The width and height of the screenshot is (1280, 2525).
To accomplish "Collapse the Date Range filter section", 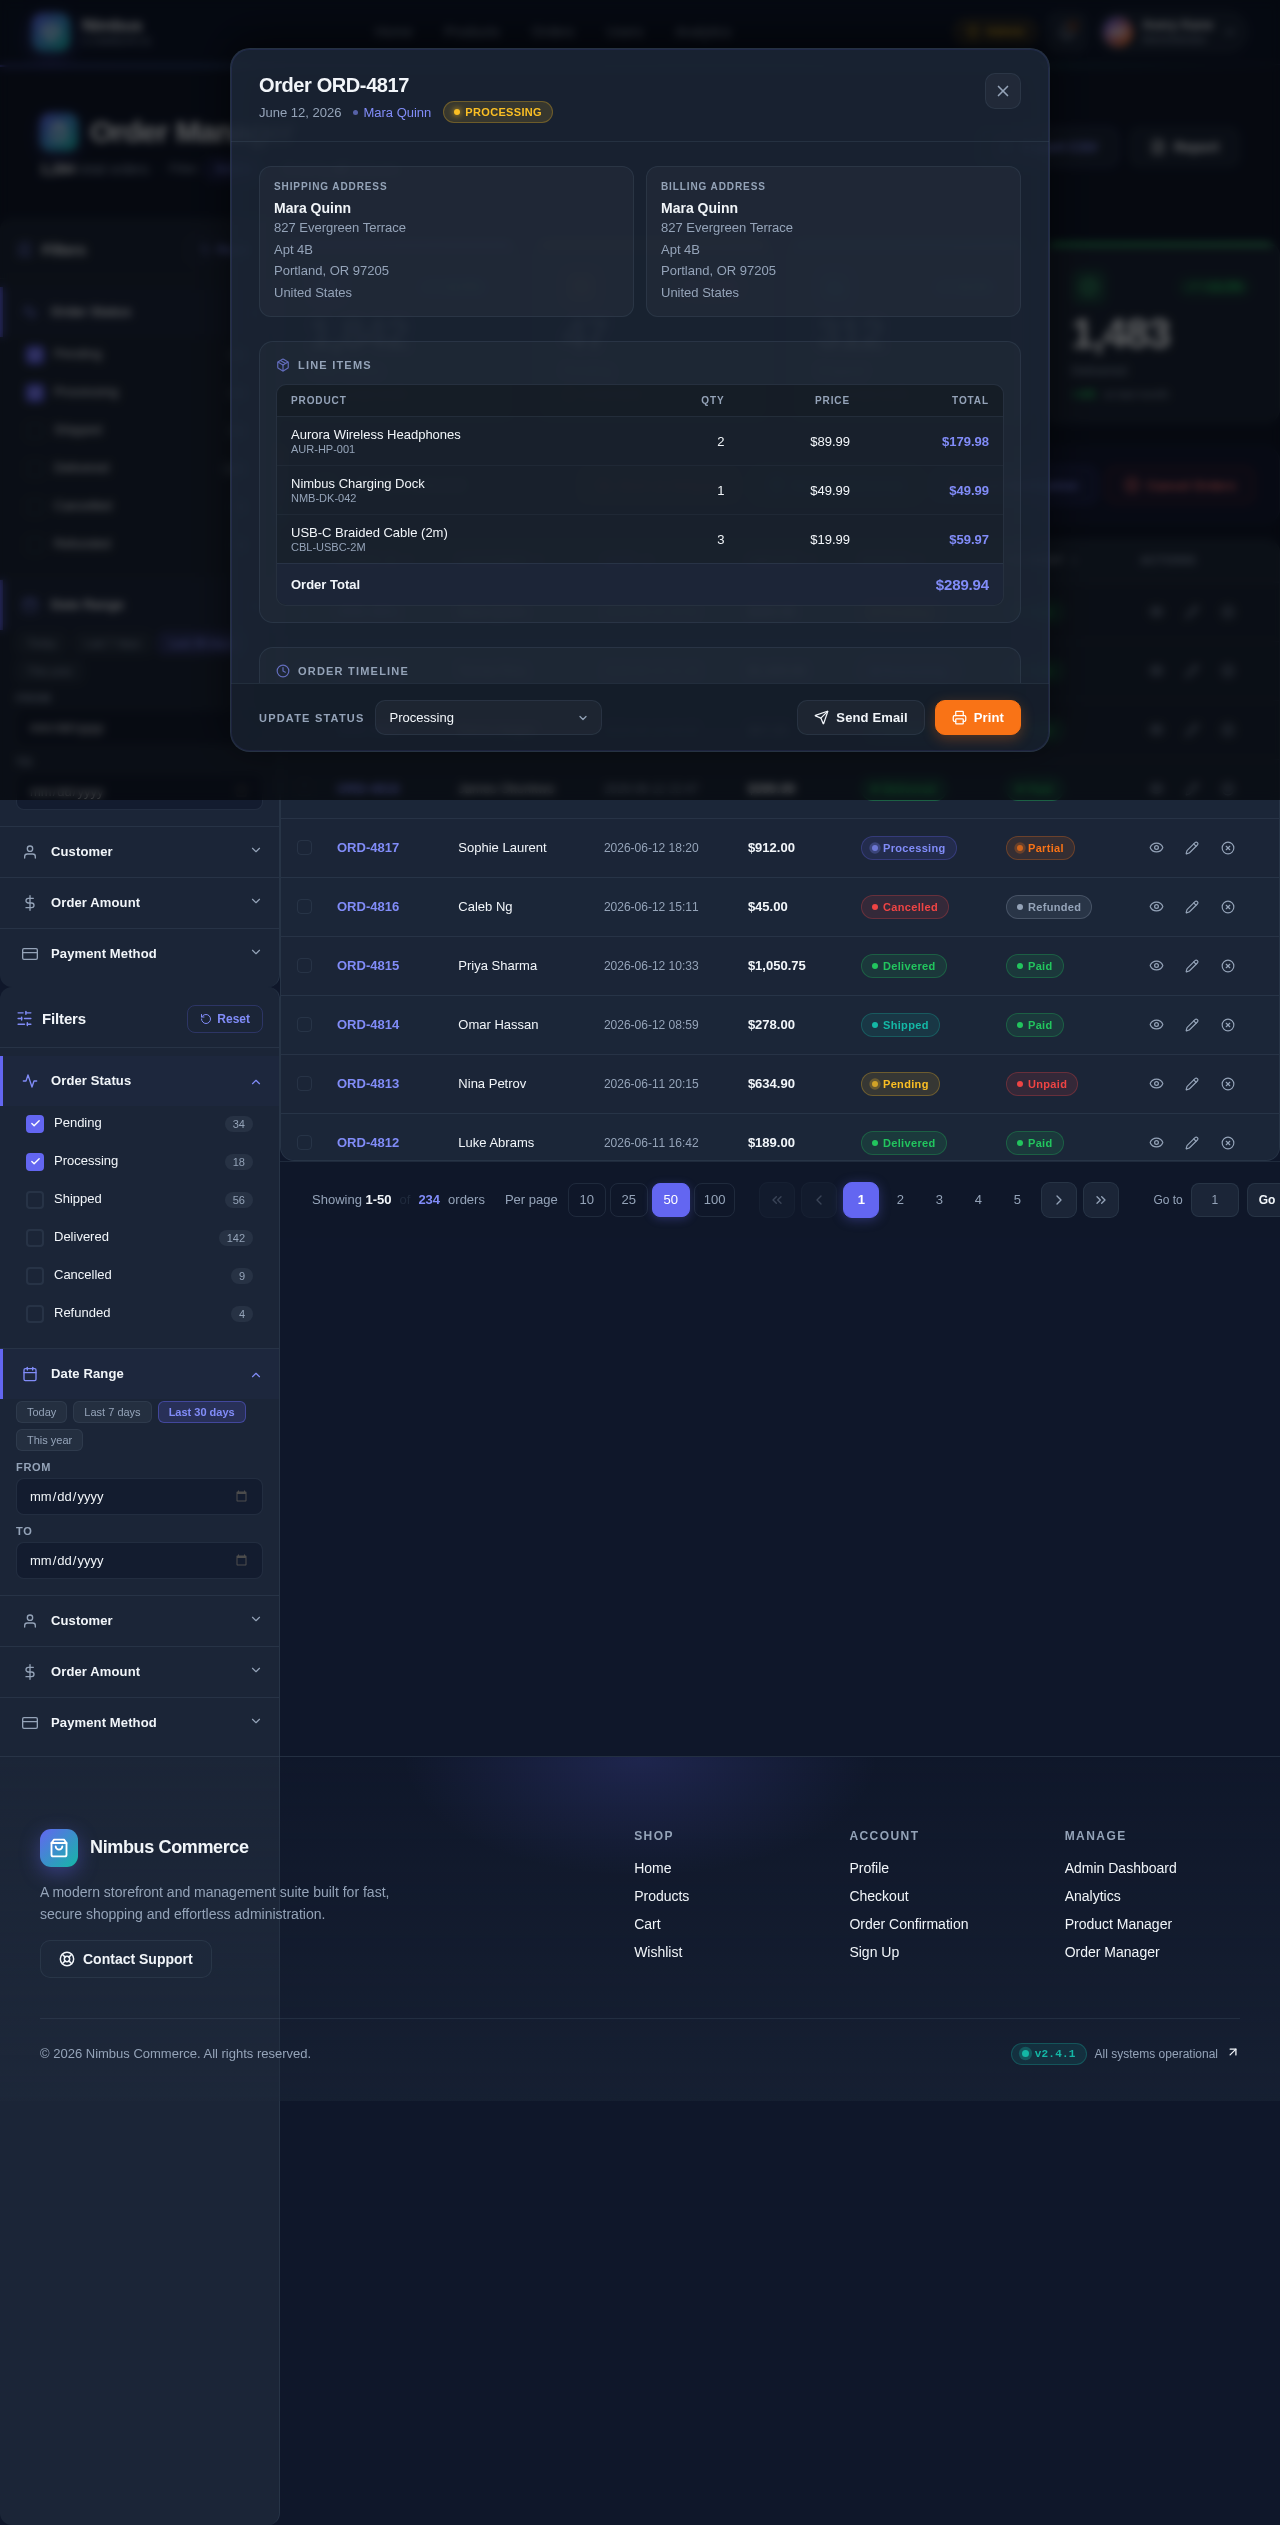I will click(140, 1374).
